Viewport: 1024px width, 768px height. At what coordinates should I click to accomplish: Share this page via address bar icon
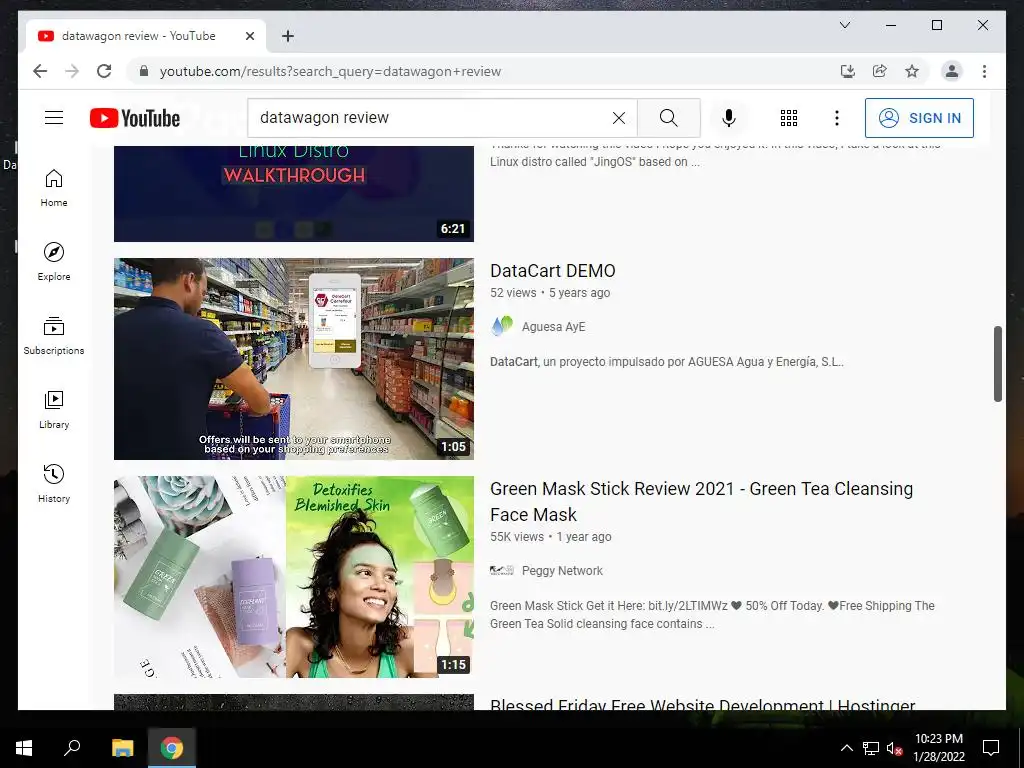point(880,71)
